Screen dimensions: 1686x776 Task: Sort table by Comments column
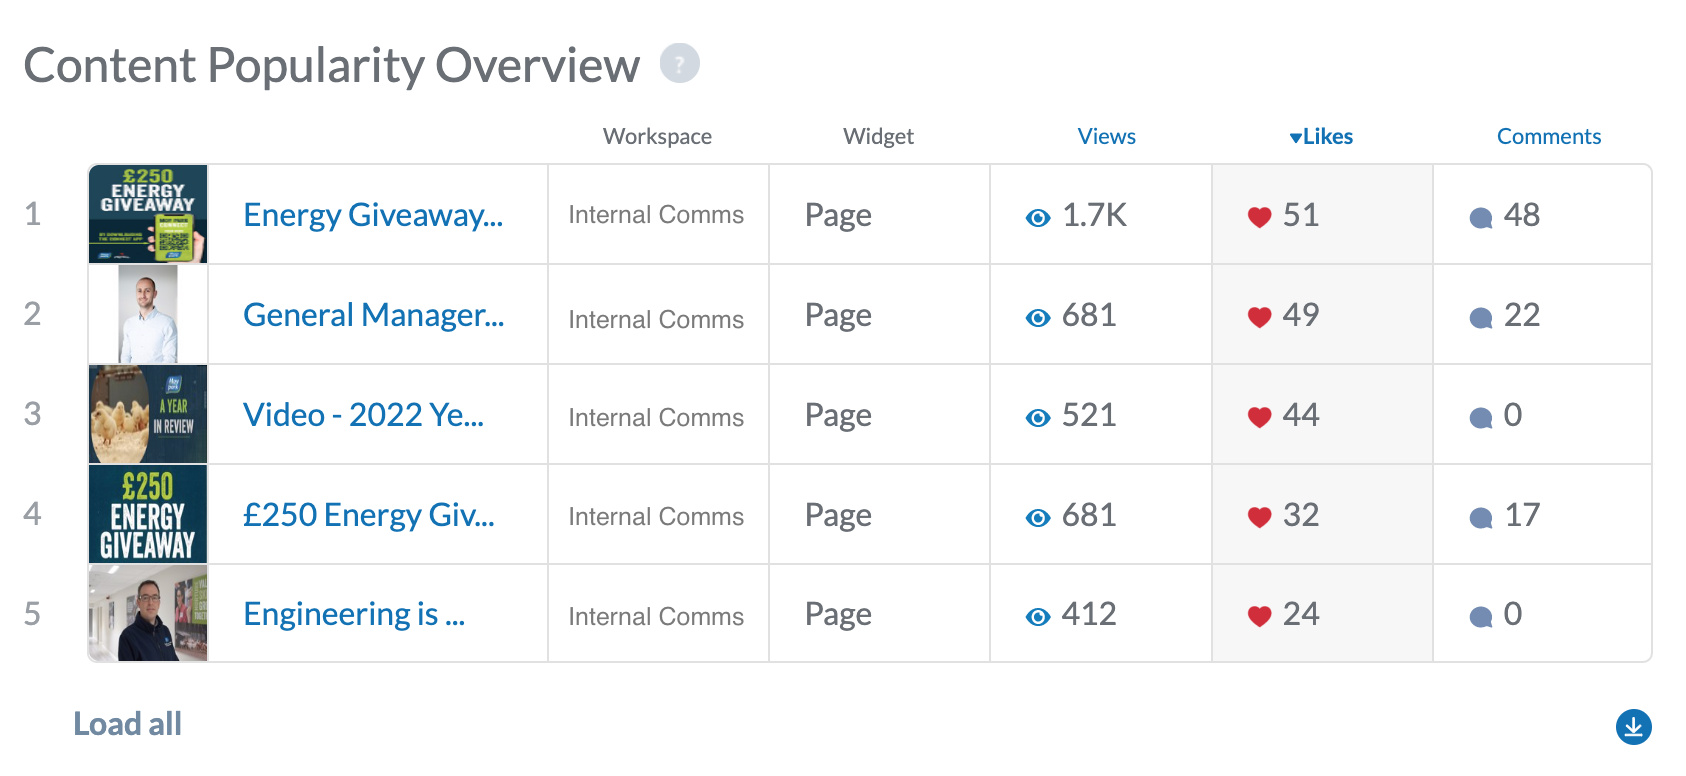[x=1548, y=137]
